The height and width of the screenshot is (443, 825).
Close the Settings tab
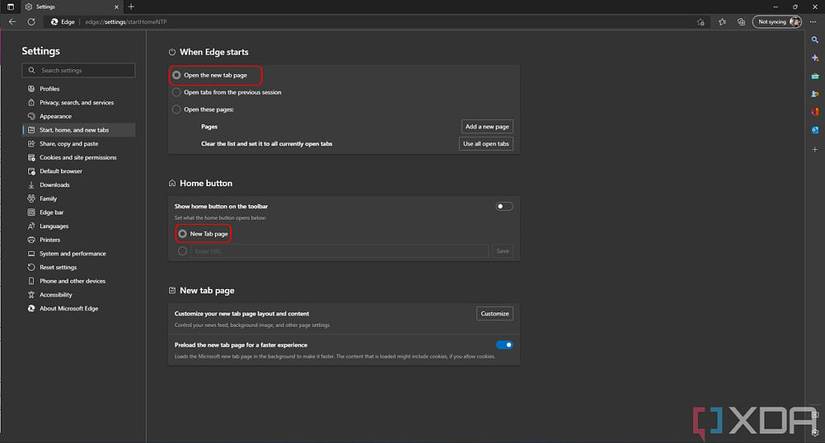coord(116,7)
